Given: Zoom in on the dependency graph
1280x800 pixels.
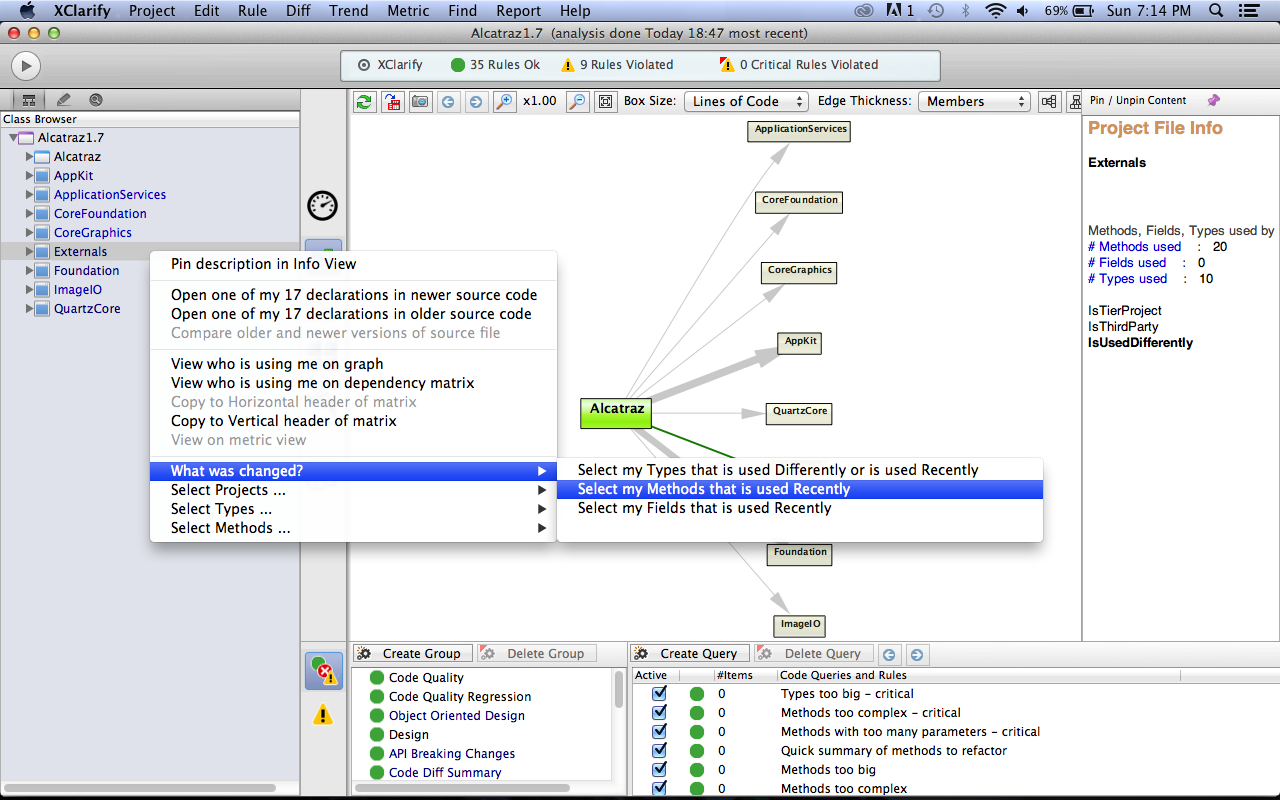Looking at the screenshot, I should click(504, 102).
